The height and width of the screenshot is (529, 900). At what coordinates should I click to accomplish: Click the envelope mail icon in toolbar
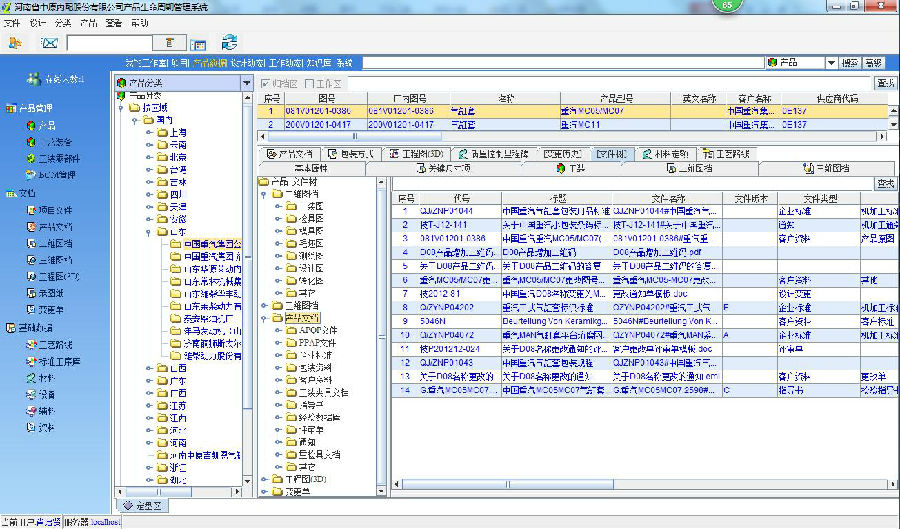click(x=47, y=42)
